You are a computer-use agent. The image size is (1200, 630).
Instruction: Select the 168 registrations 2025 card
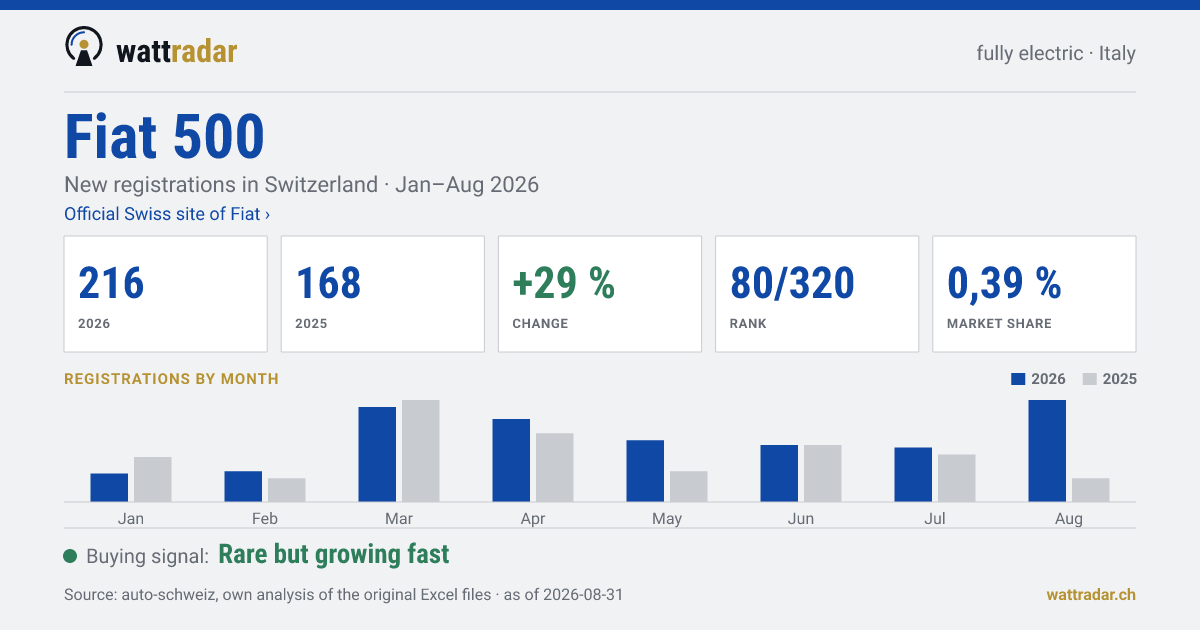[383, 294]
